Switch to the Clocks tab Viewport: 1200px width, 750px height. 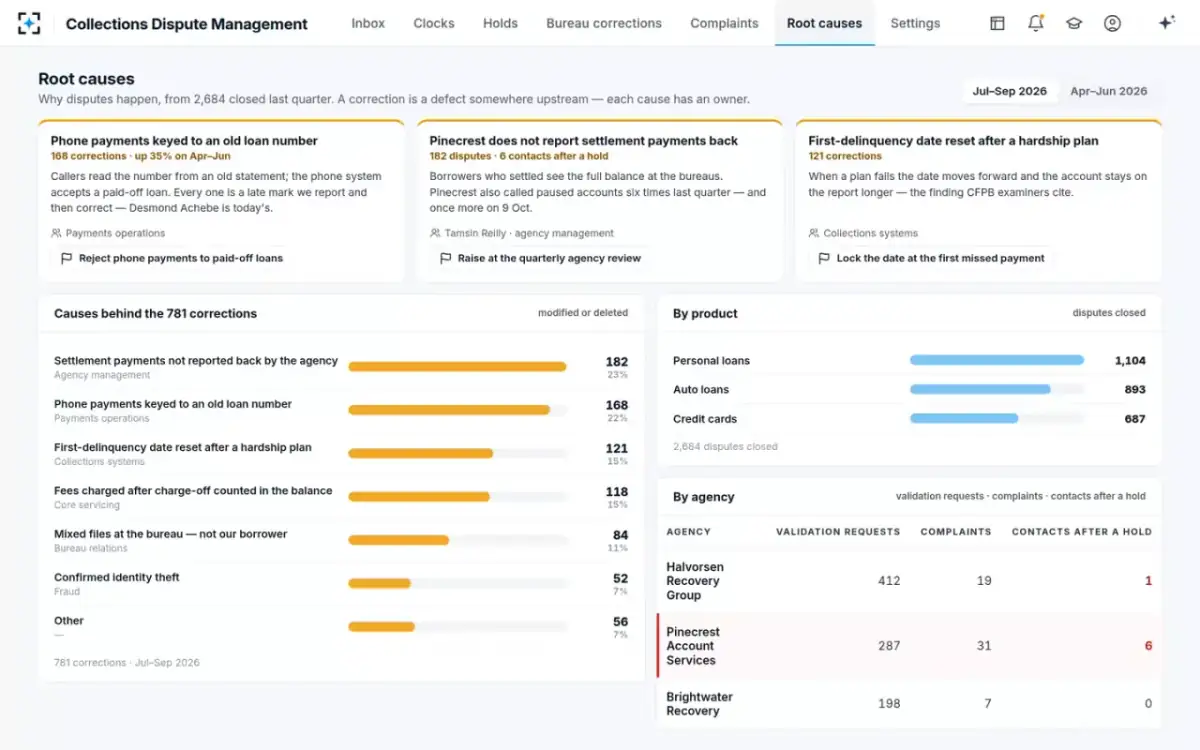pos(434,23)
